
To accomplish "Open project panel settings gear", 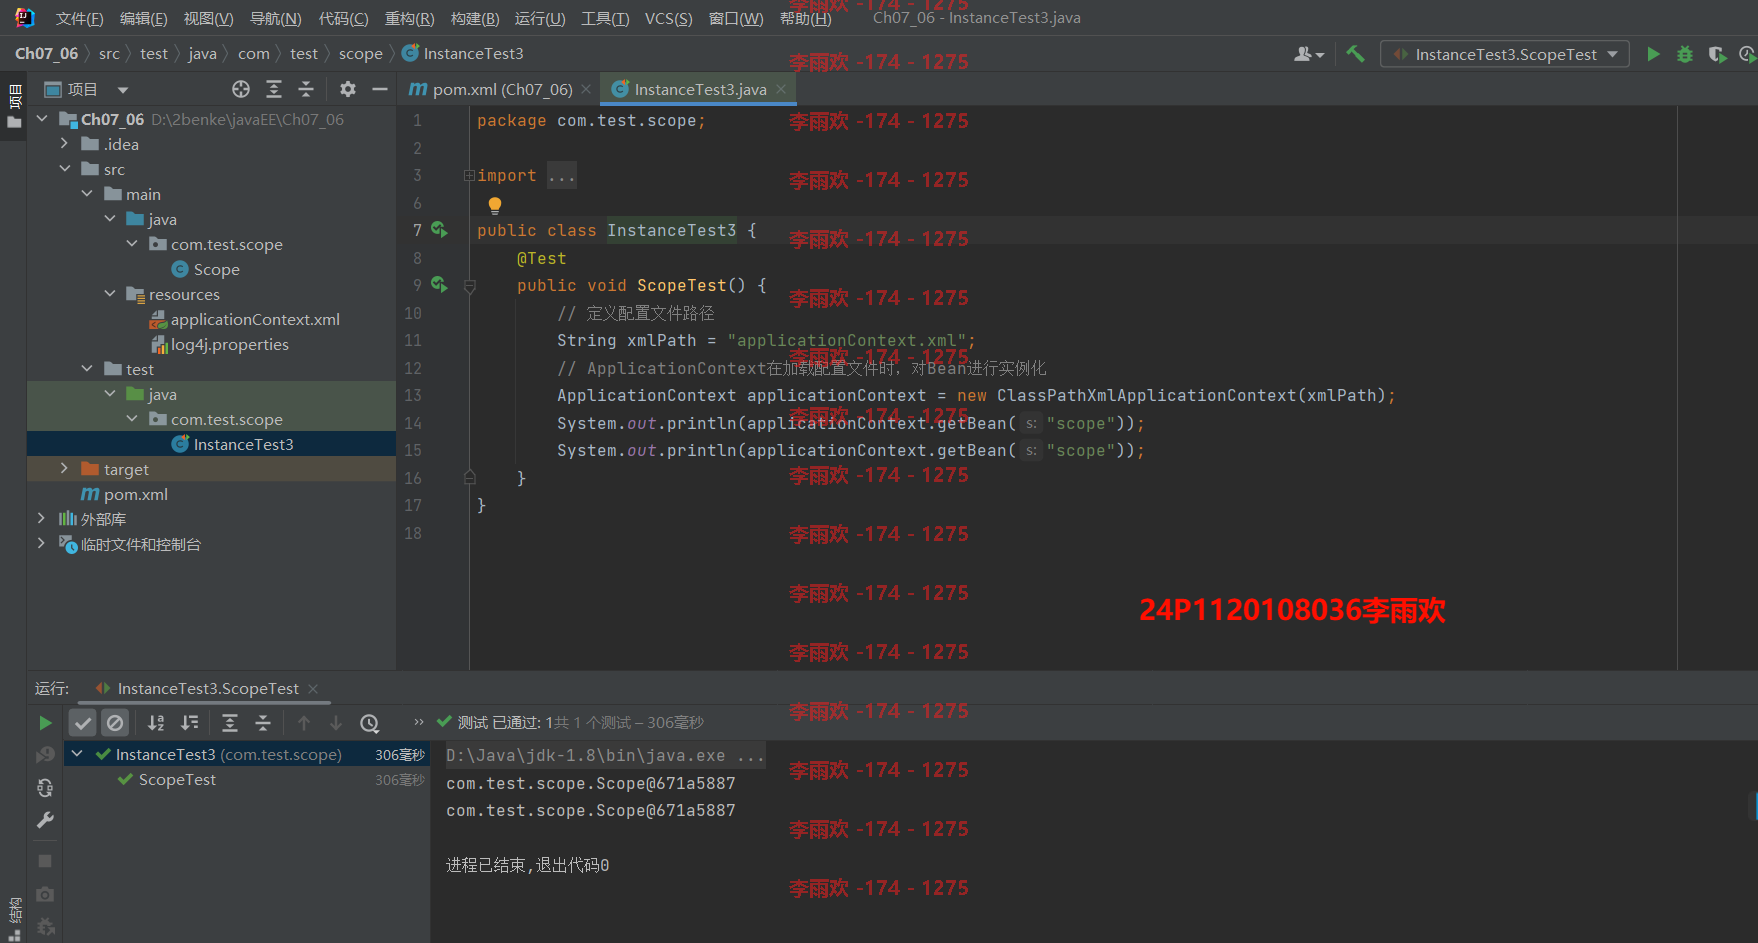I will [347, 89].
